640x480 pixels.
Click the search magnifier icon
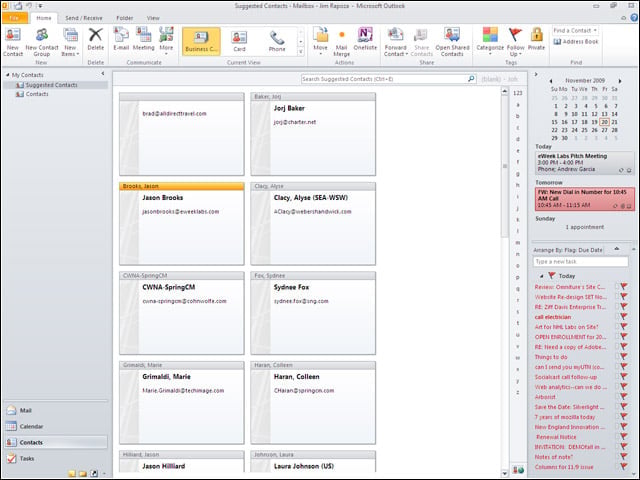pyautogui.click(x=471, y=79)
